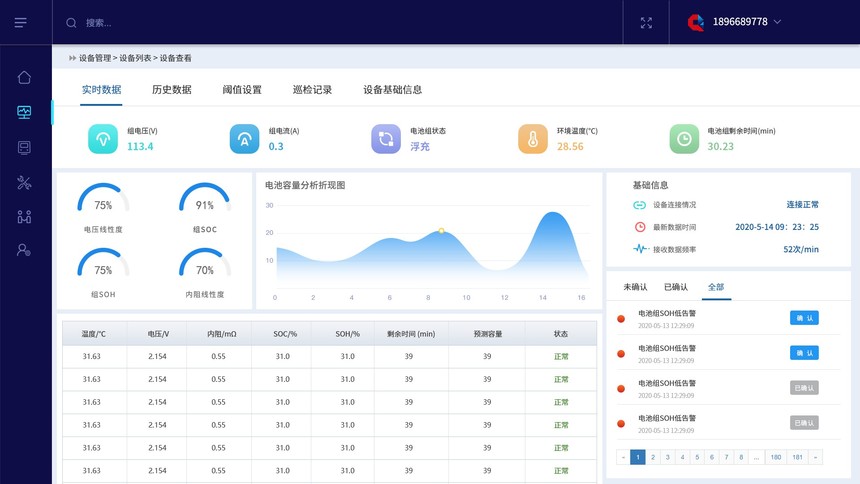Click the hamburger menu icon
Image resolution: width=860 pixels, height=484 pixels.
click(x=20, y=22)
